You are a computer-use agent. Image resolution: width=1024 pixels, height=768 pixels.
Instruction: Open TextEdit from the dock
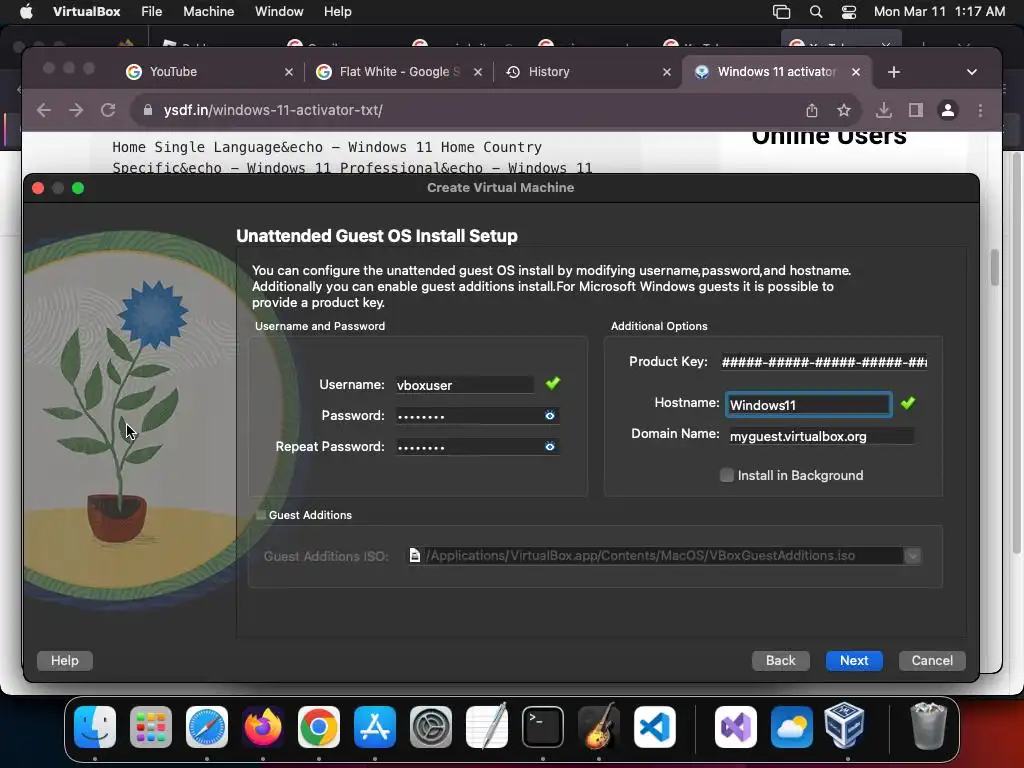pyautogui.click(x=487, y=727)
